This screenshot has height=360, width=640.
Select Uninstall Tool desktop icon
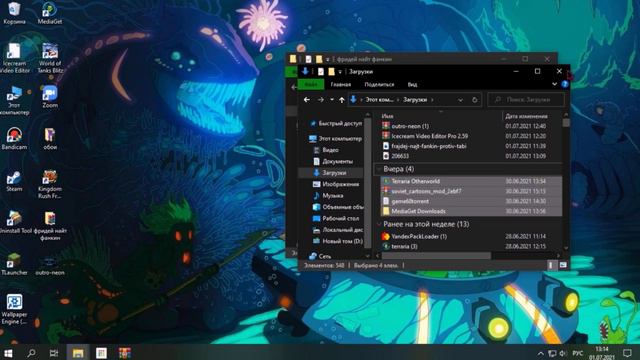pos(14,222)
